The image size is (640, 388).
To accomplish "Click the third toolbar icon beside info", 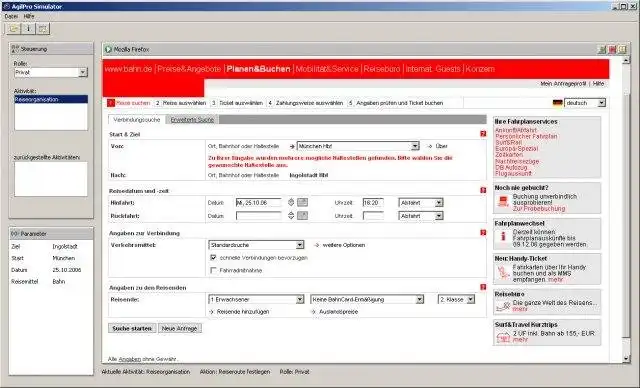I will pos(42,29).
